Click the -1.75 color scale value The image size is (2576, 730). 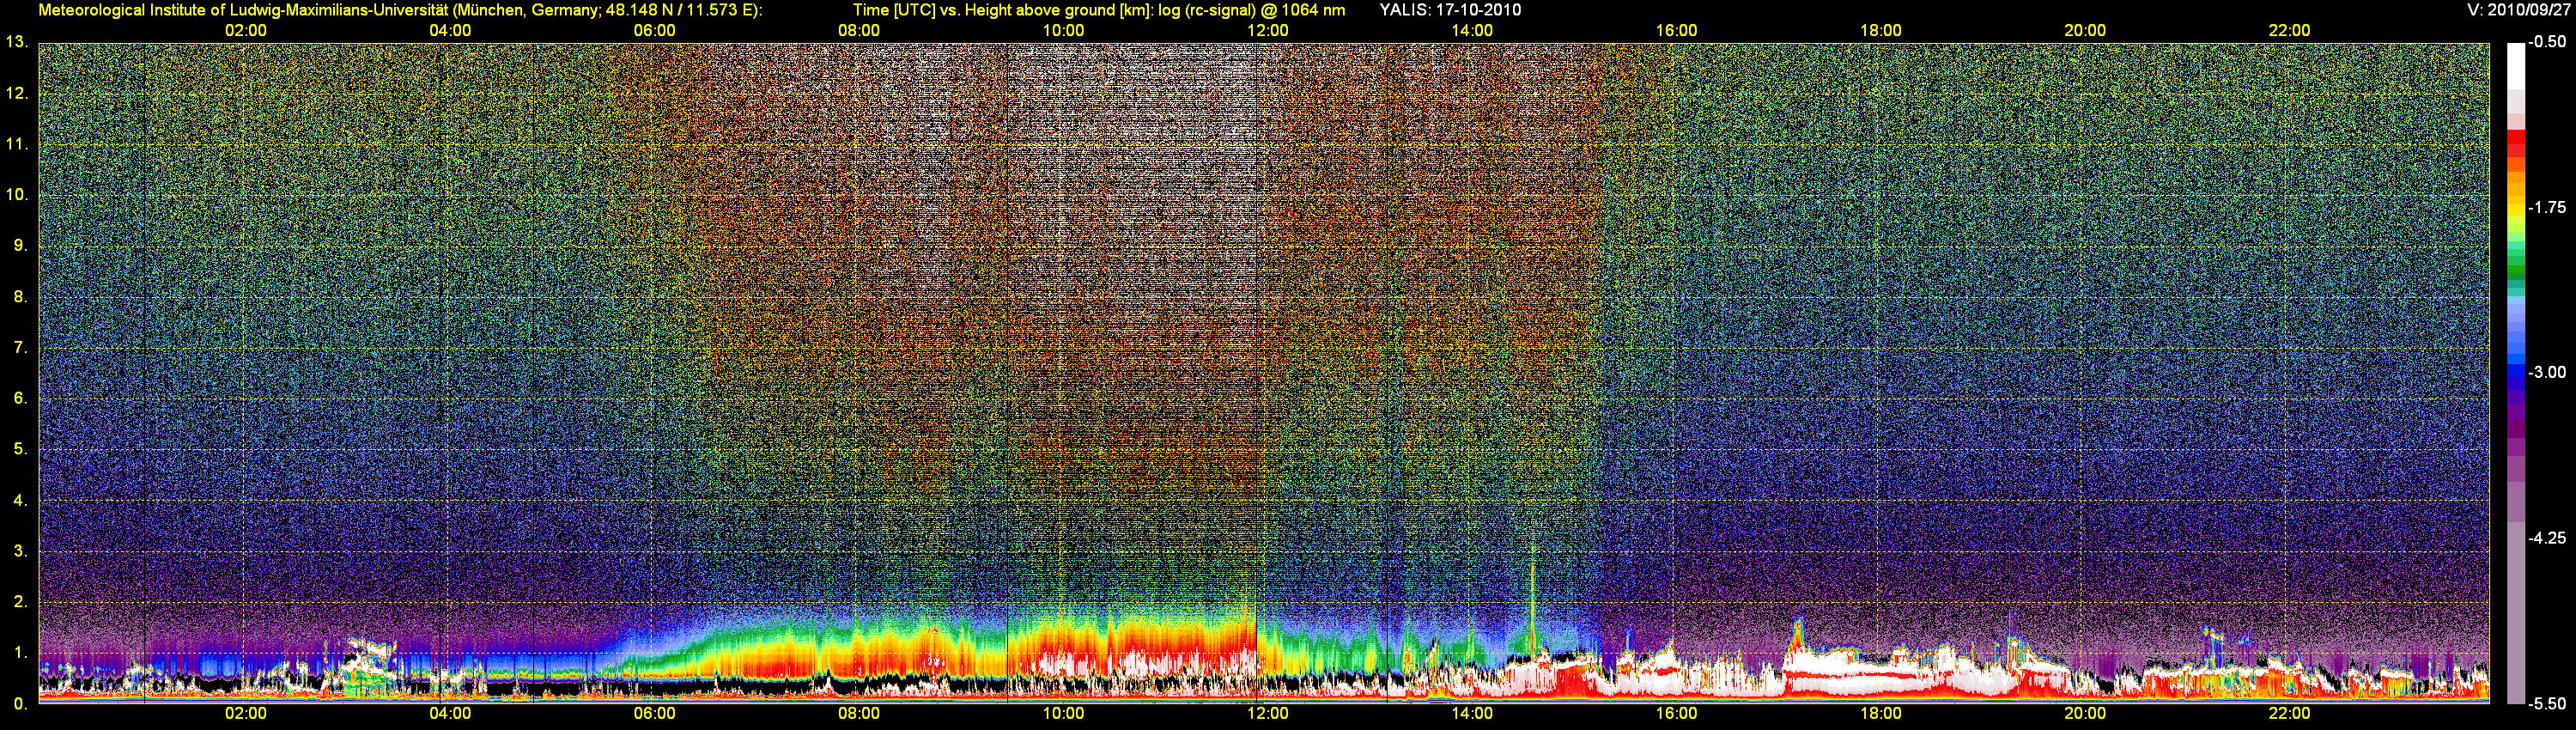(2547, 207)
